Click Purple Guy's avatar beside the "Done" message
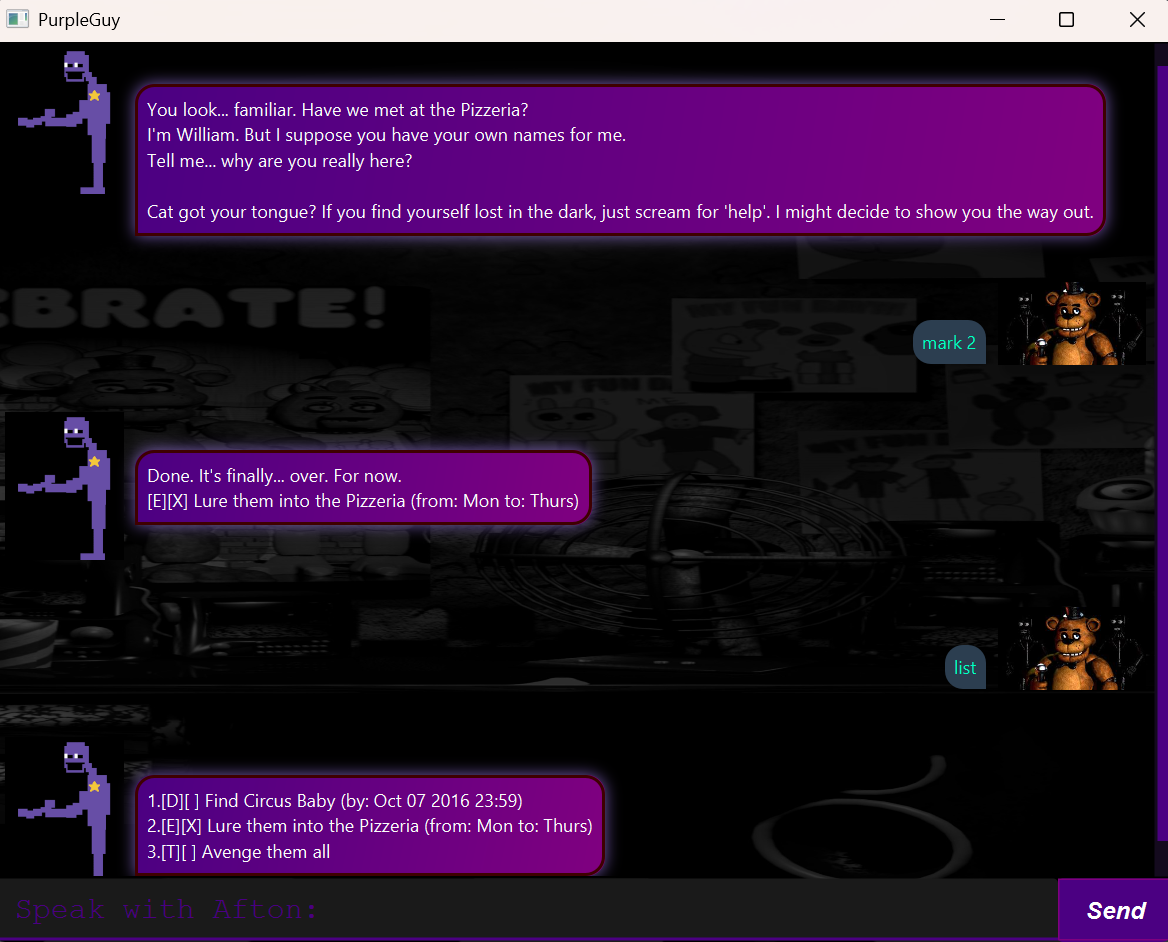This screenshot has height=942, width=1168. pyautogui.click(x=64, y=487)
